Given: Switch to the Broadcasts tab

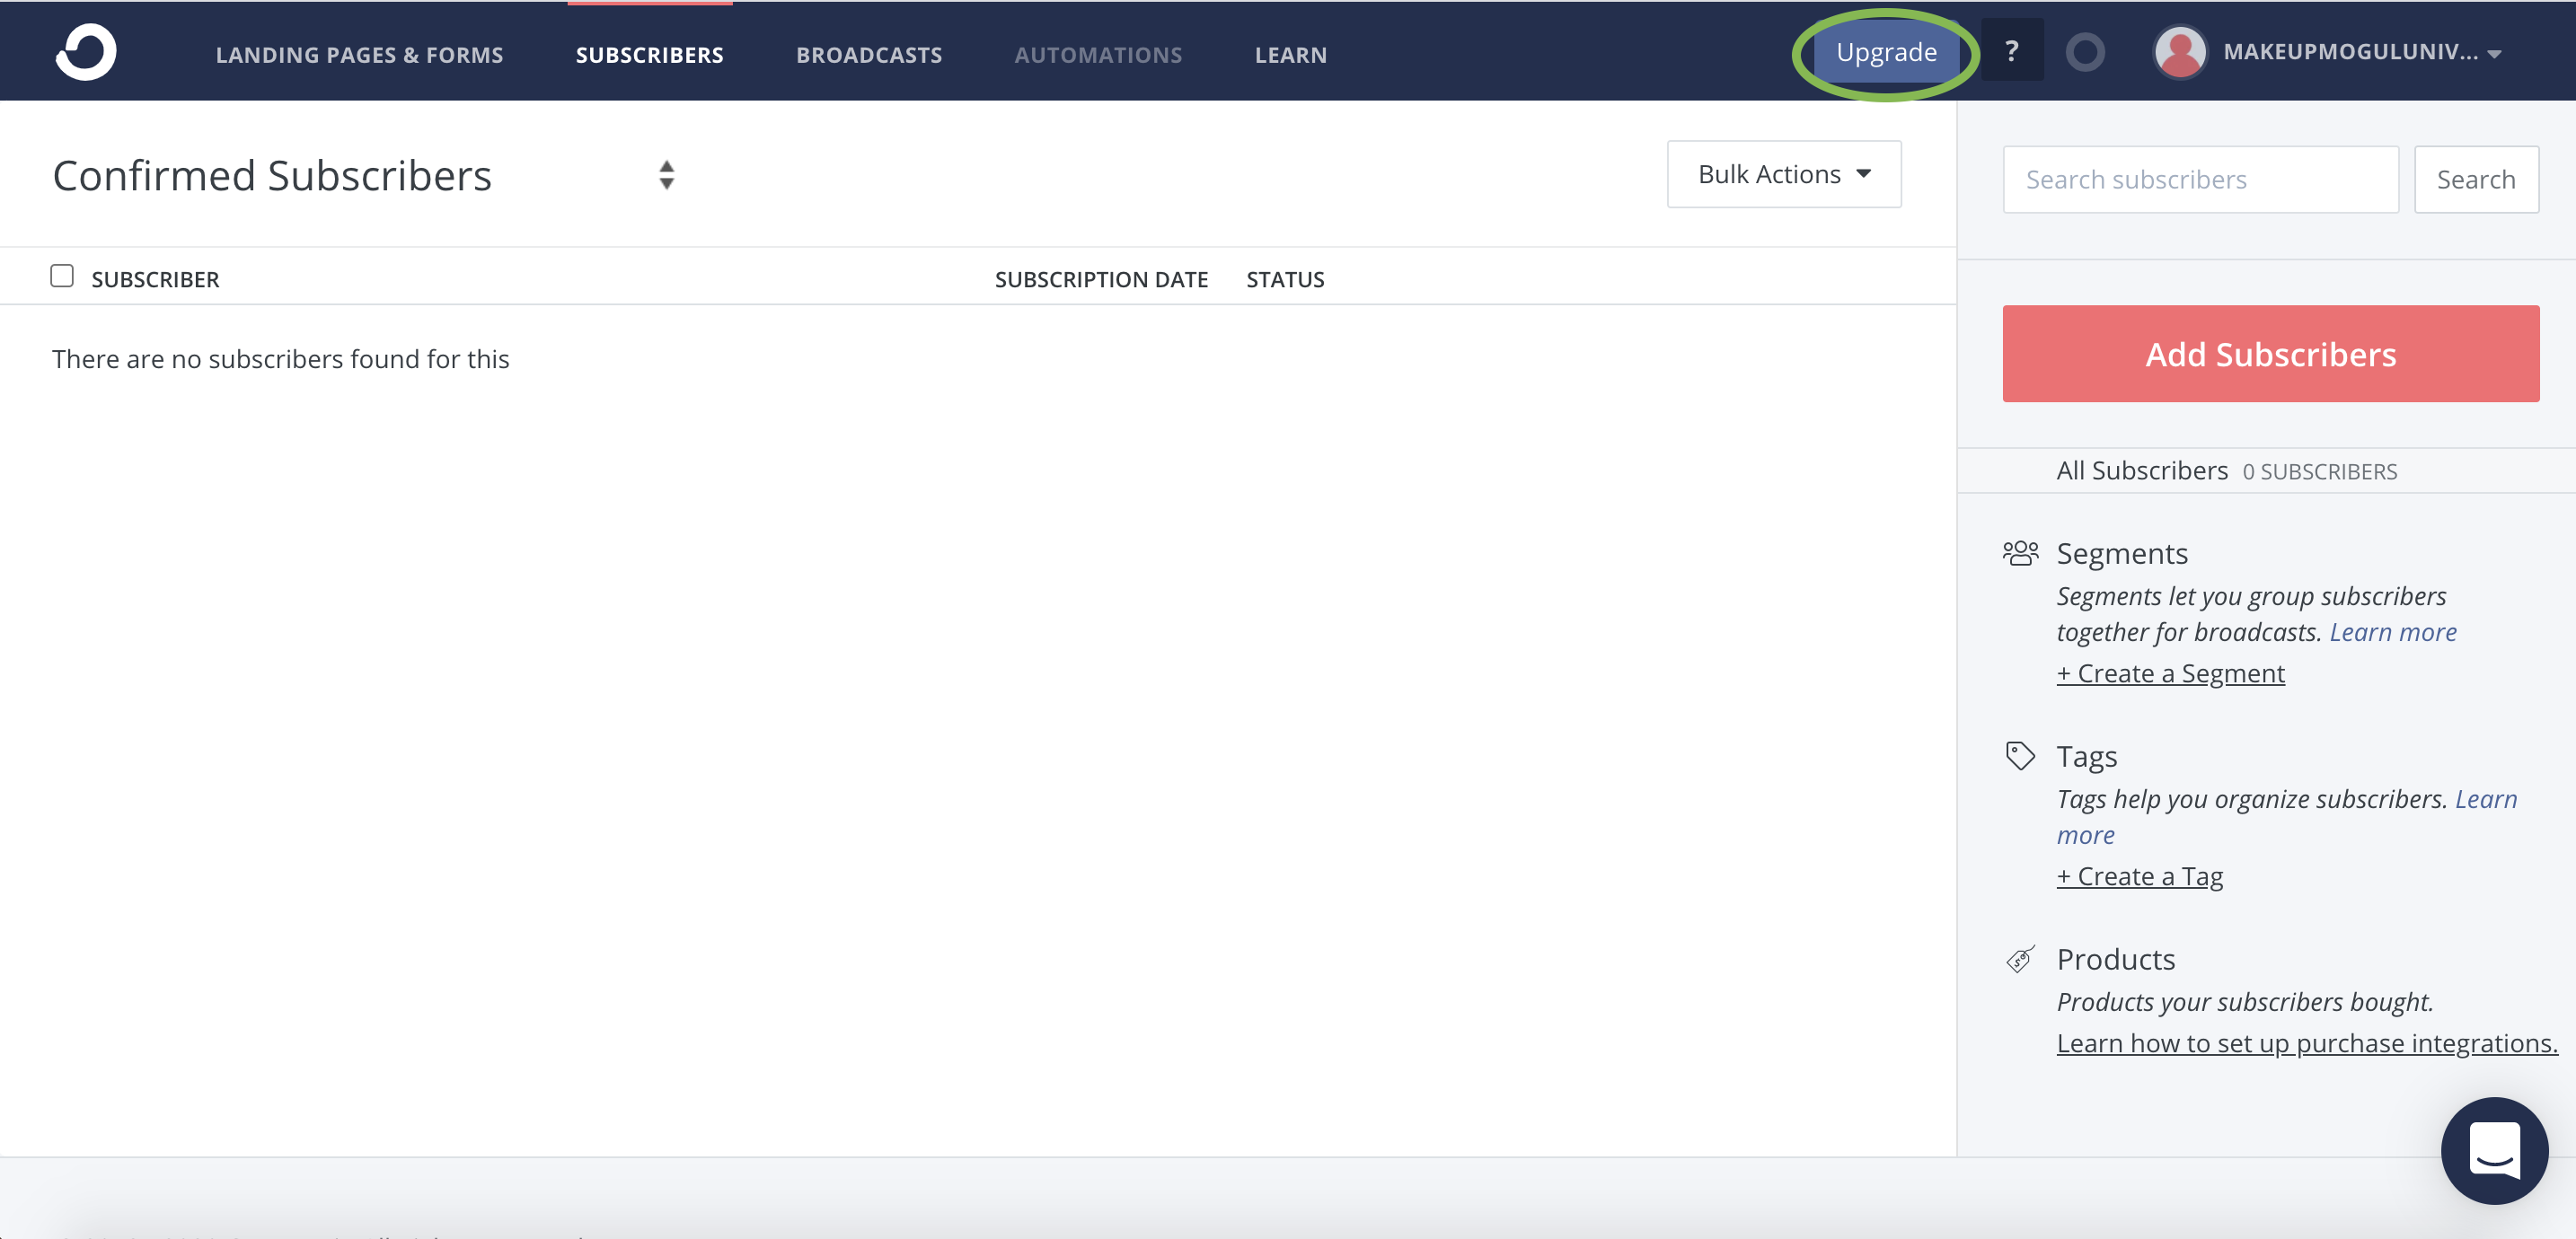Looking at the screenshot, I should (868, 55).
